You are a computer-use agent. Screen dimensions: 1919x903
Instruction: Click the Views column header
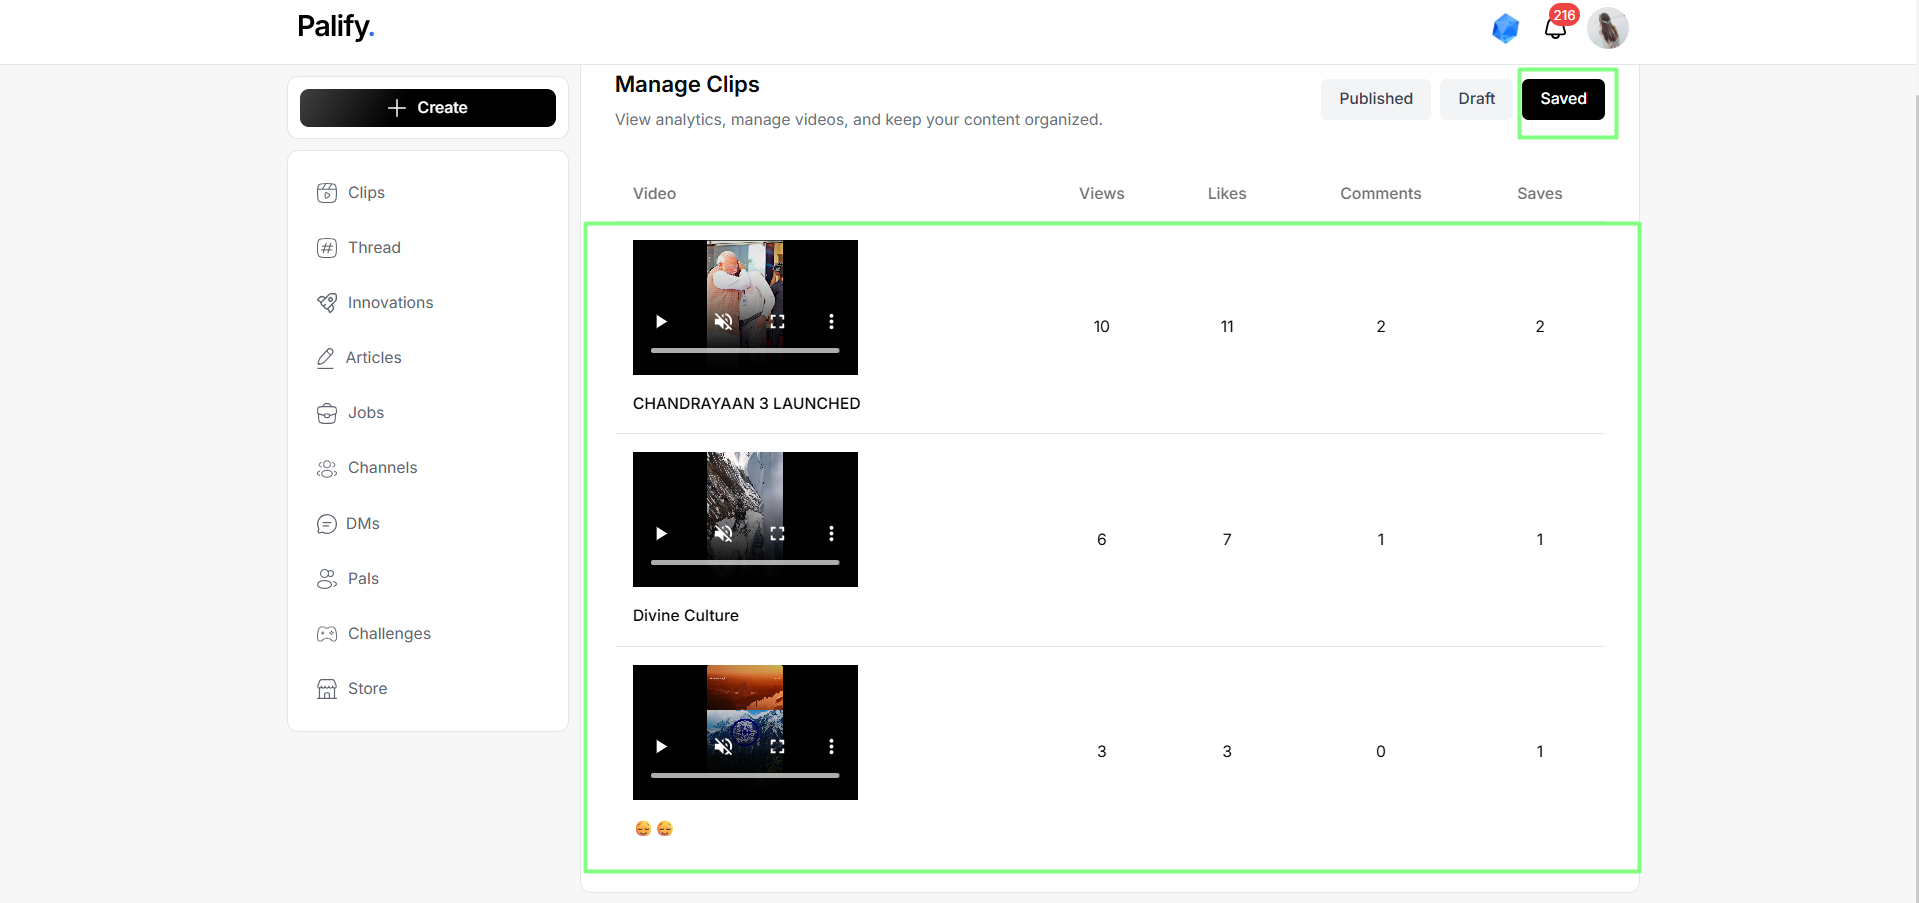click(x=1101, y=194)
